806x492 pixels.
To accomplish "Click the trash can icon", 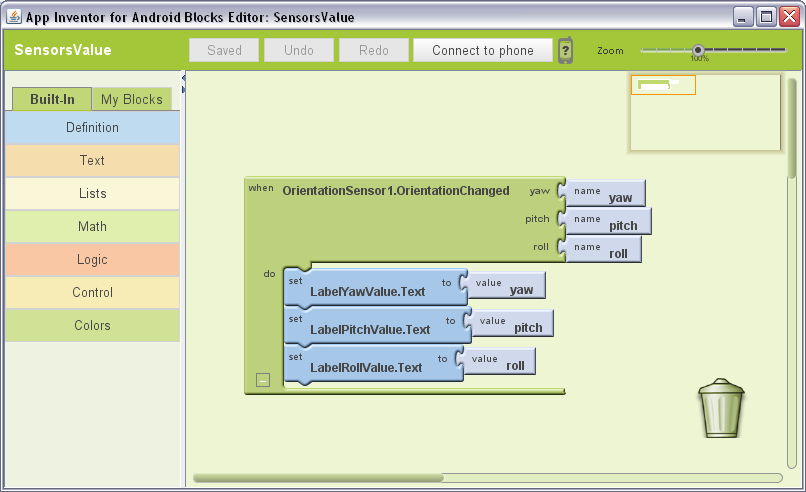I will pyautogui.click(x=721, y=408).
